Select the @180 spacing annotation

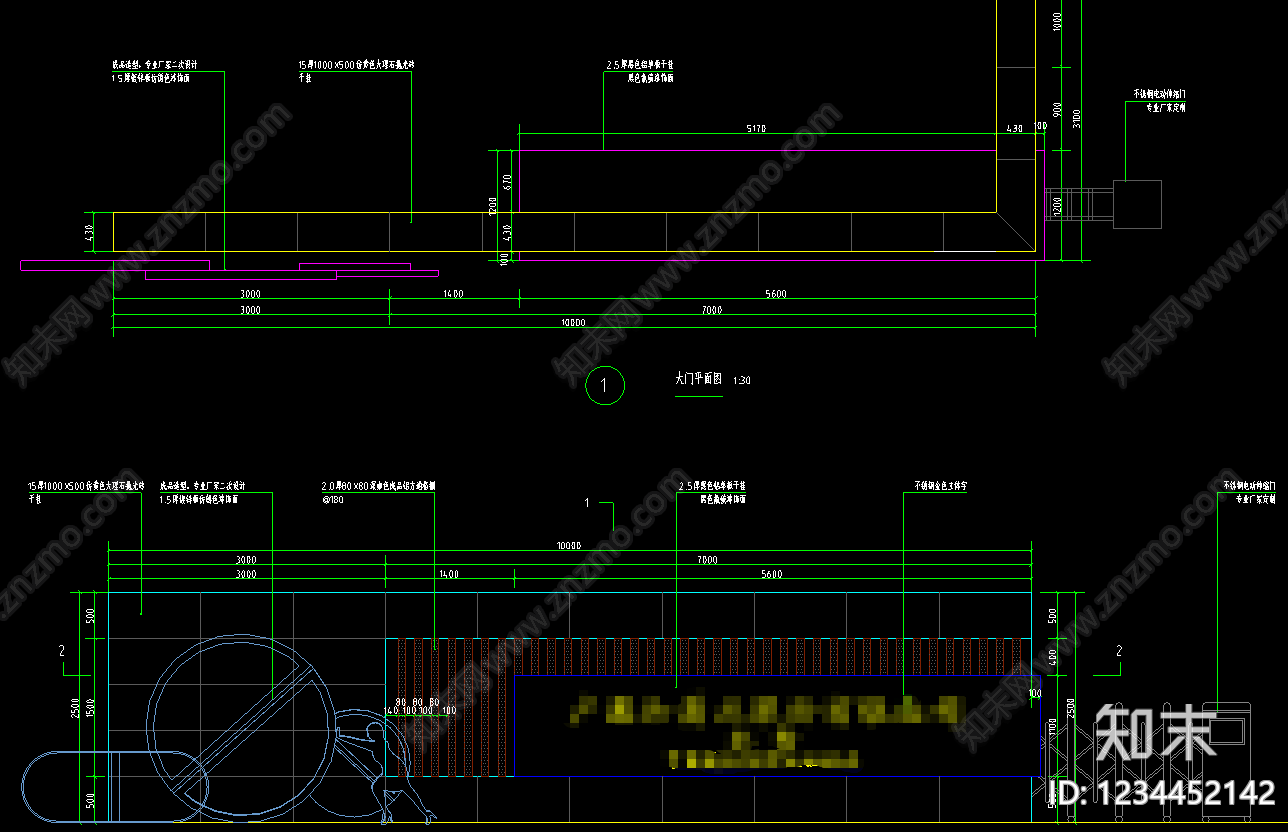point(333,499)
